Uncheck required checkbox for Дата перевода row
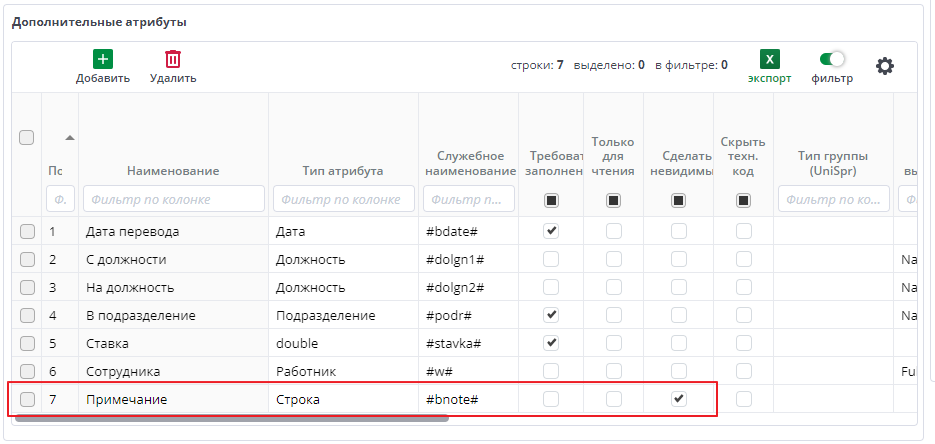 (551, 232)
